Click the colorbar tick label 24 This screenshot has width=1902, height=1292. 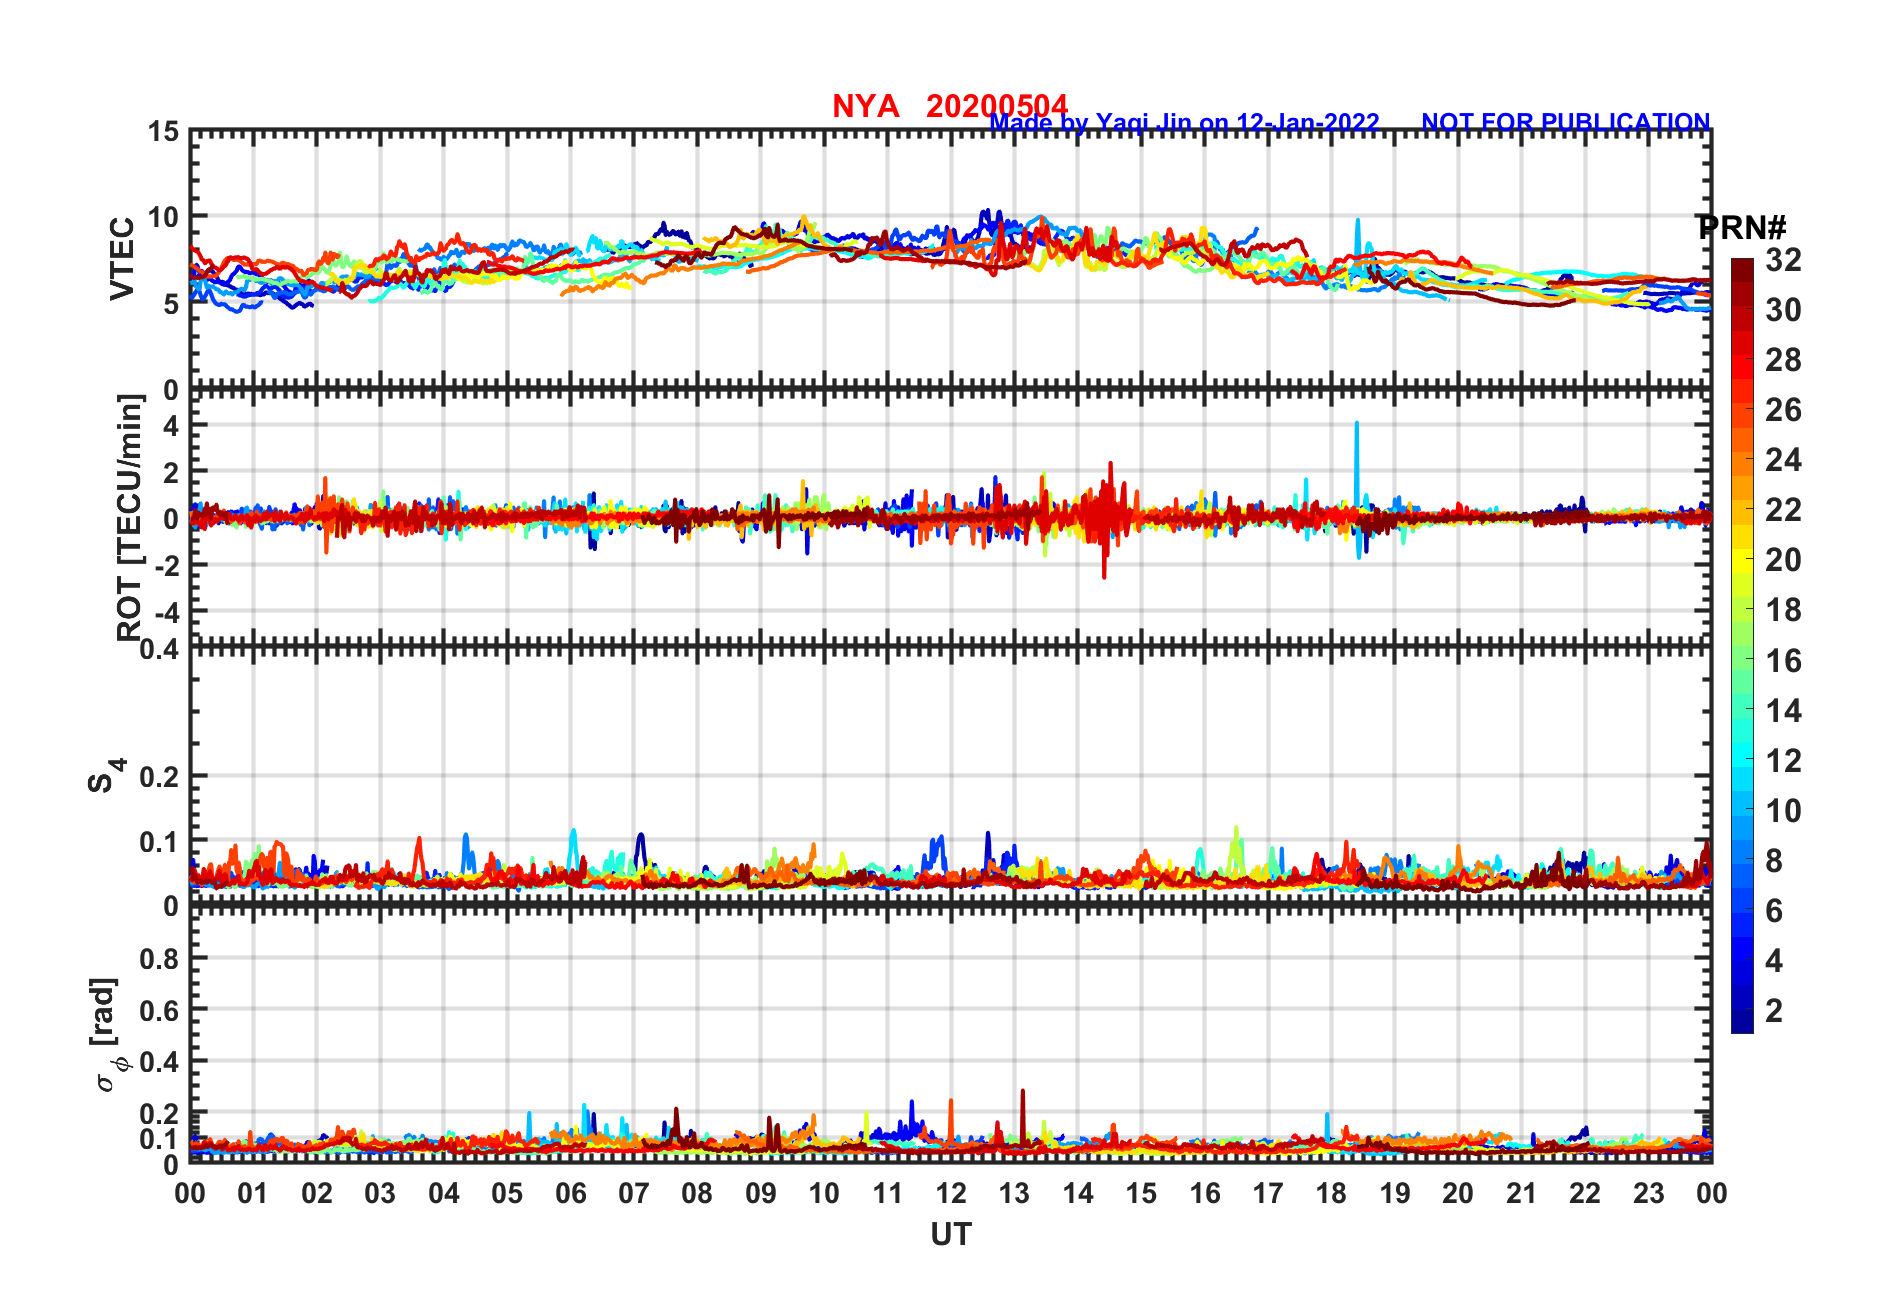point(1783,460)
